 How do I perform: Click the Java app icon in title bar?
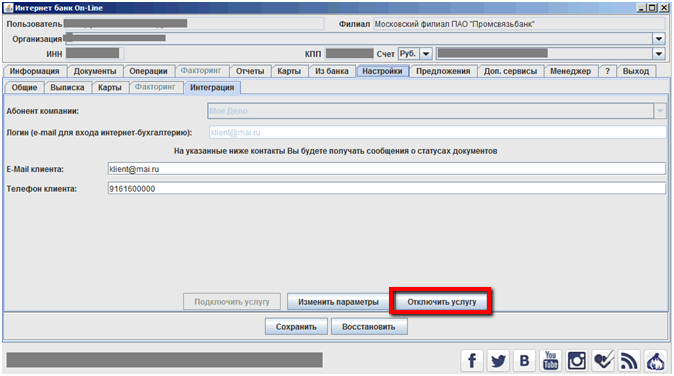click(9, 8)
